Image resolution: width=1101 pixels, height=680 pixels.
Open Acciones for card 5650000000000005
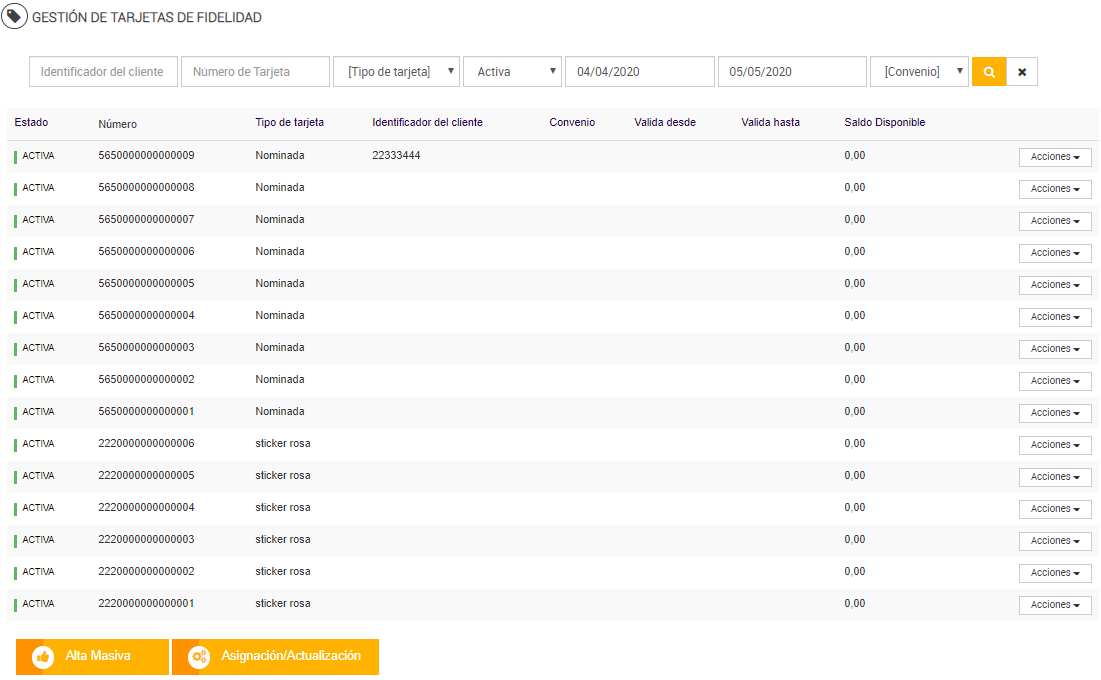click(1055, 285)
